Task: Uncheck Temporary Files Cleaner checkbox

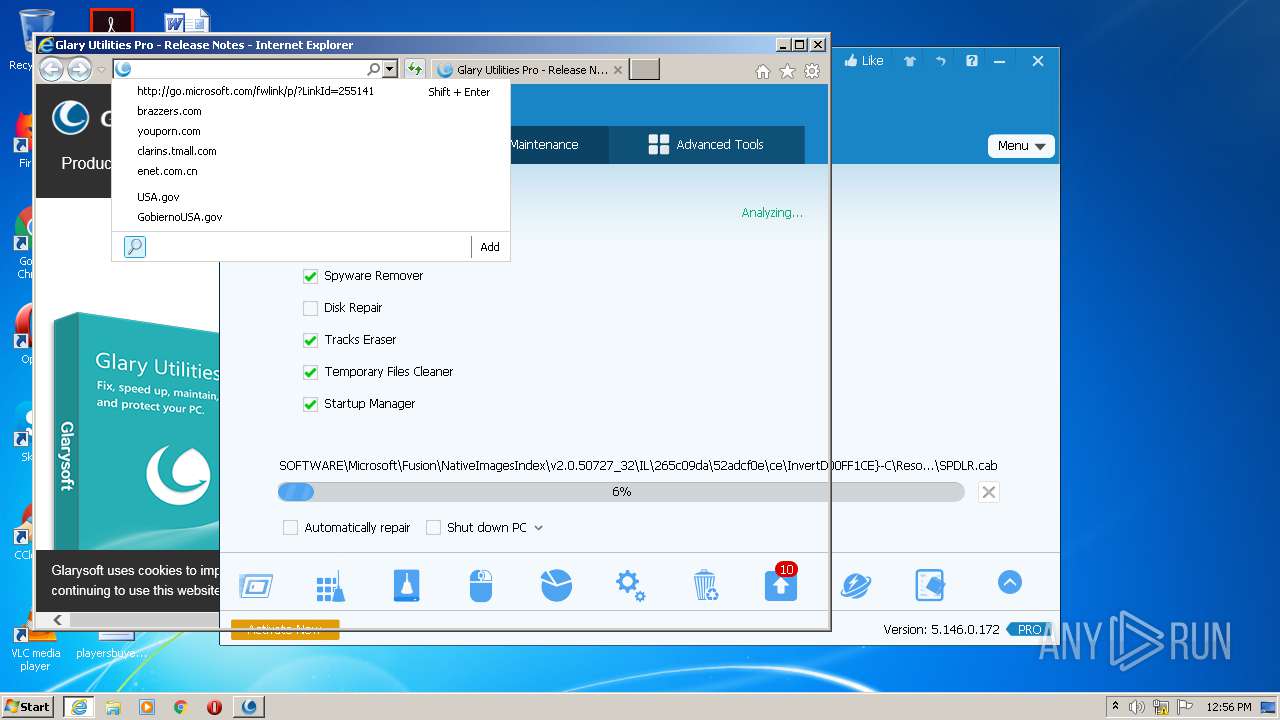Action: coord(310,372)
